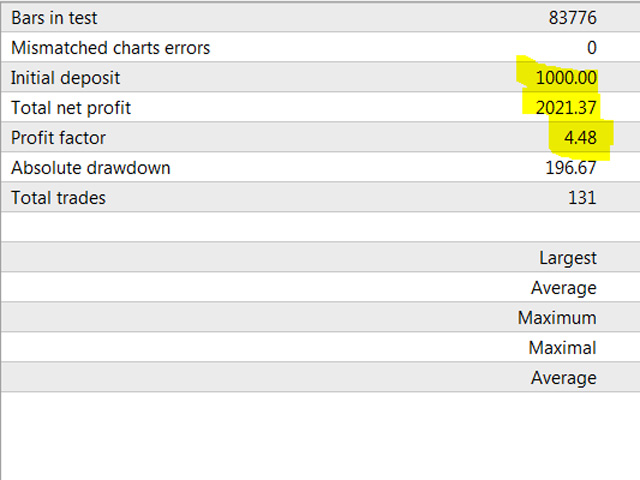The height and width of the screenshot is (480, 640).
Task: Select the Total net profit label
Action: click(71, 108)
